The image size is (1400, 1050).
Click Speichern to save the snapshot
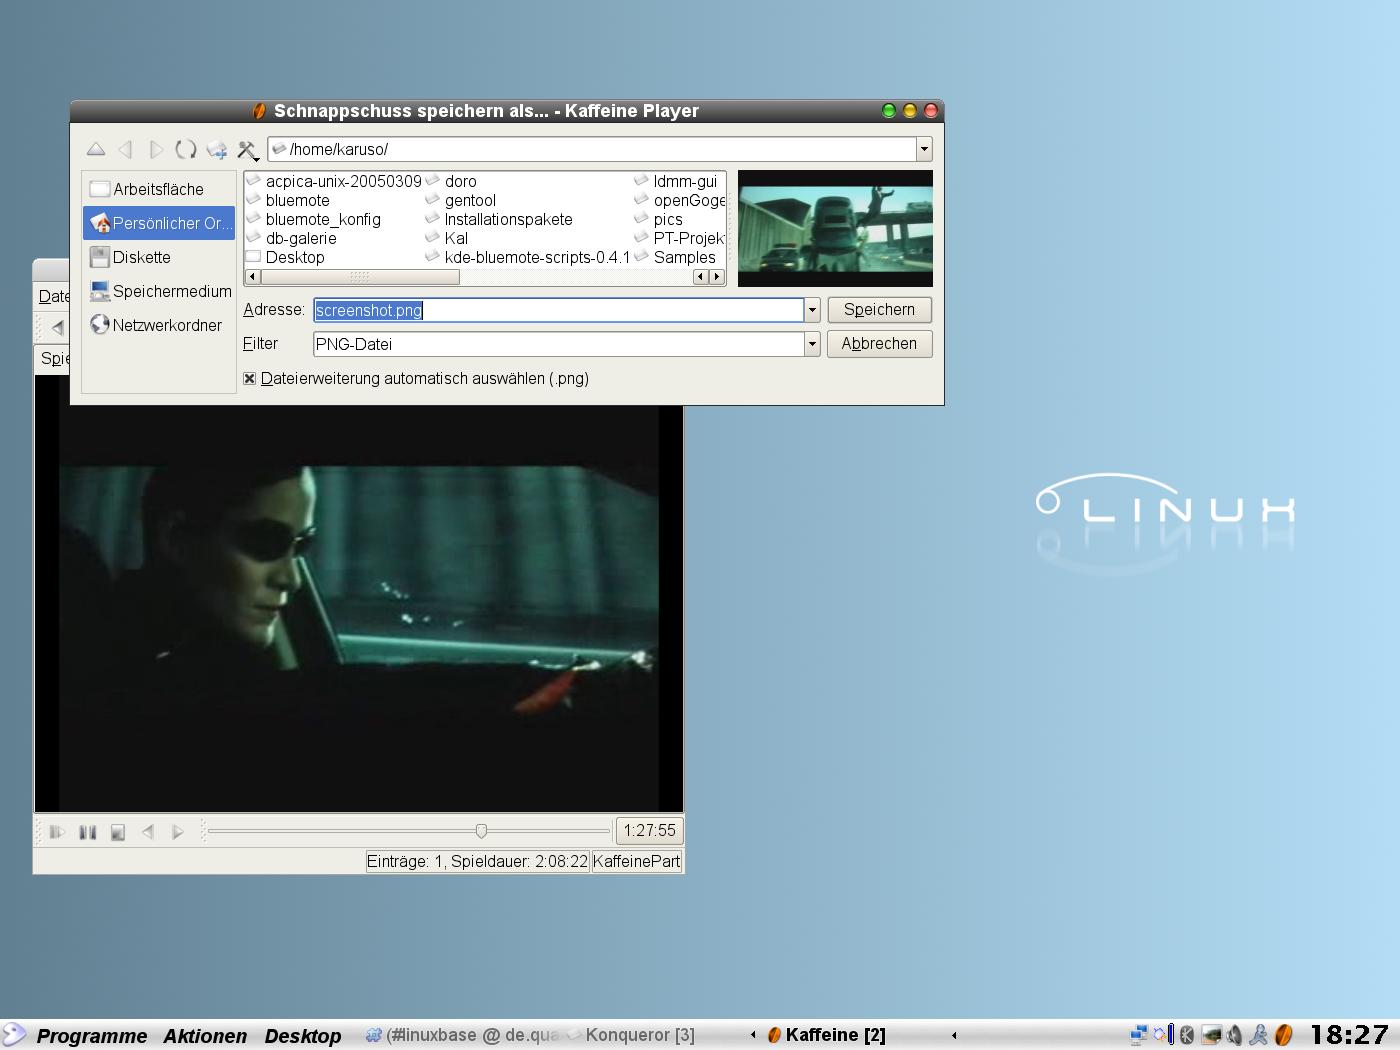pos(879,310)
